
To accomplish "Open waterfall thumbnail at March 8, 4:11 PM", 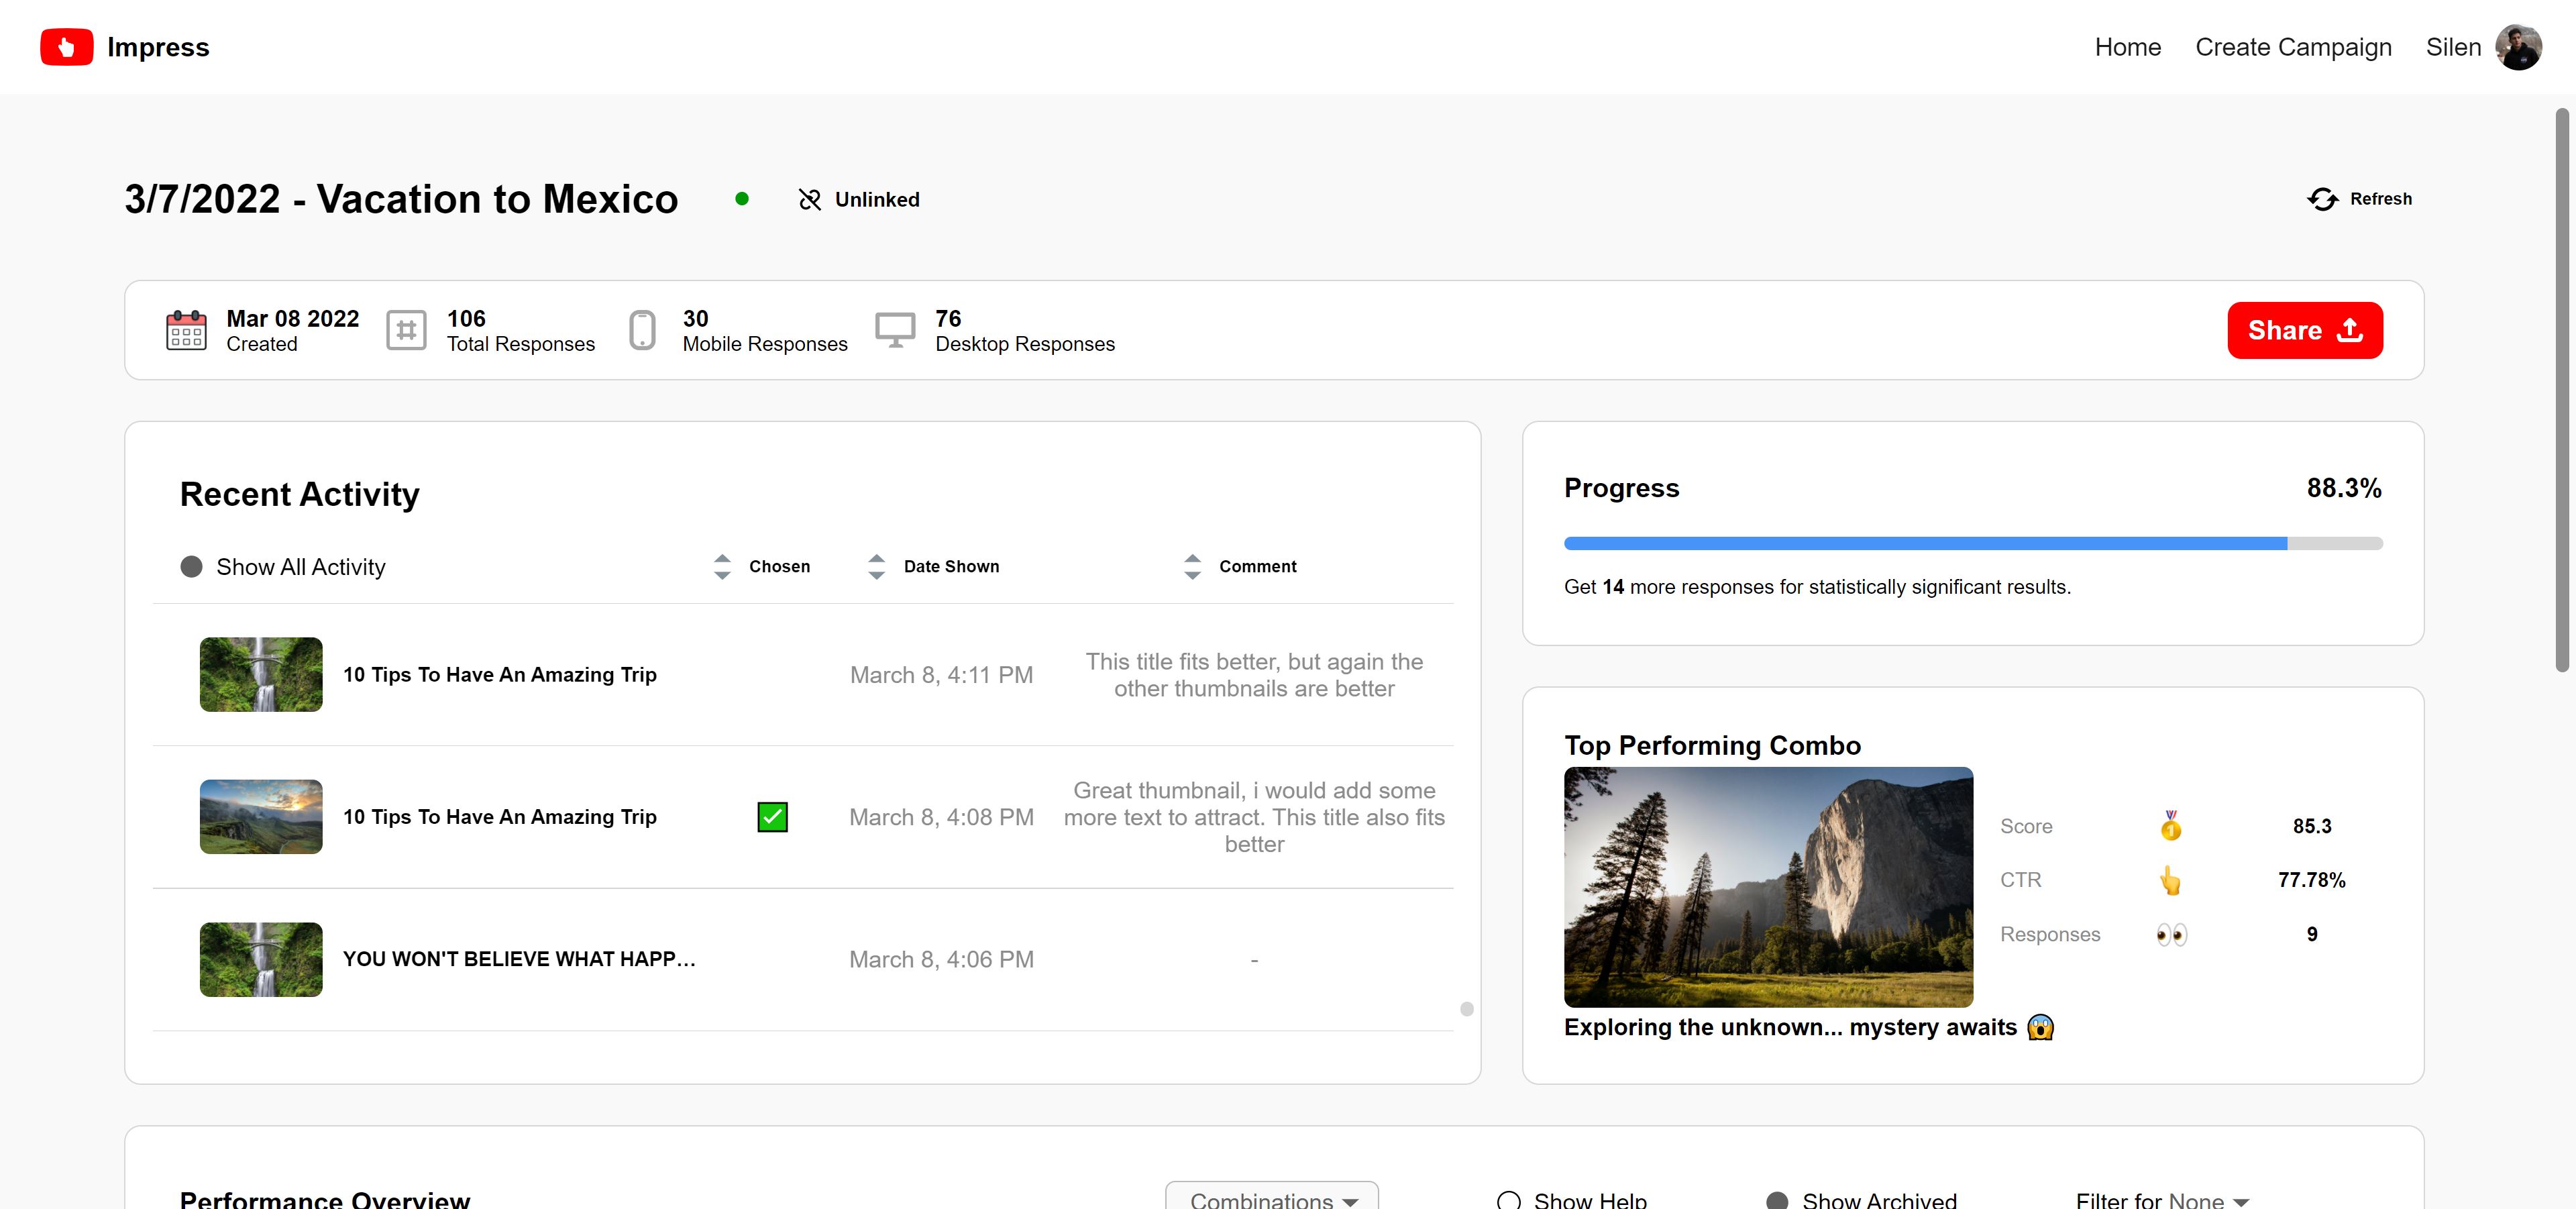I will (261, 675).
